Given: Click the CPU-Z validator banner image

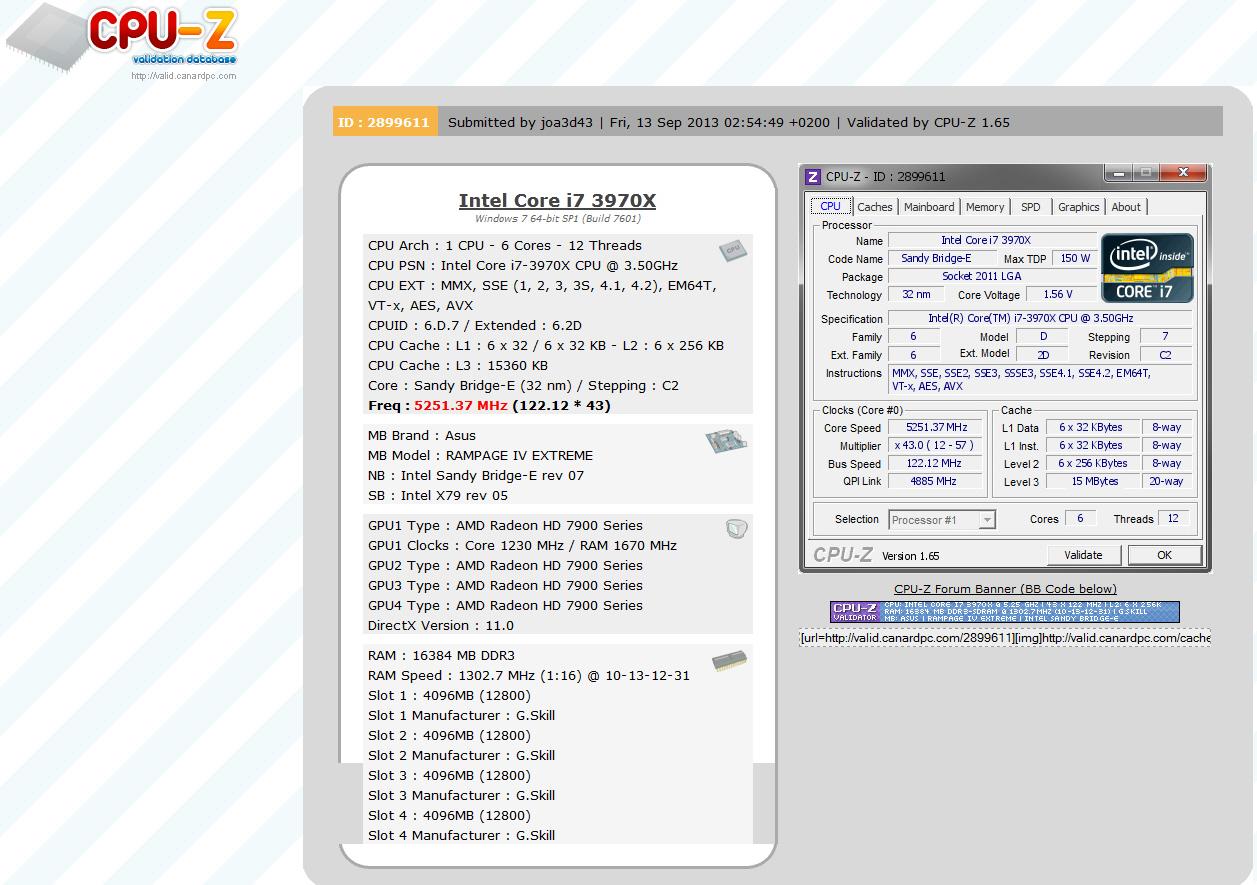Looking at the screenshot, I should (1005, 612).
